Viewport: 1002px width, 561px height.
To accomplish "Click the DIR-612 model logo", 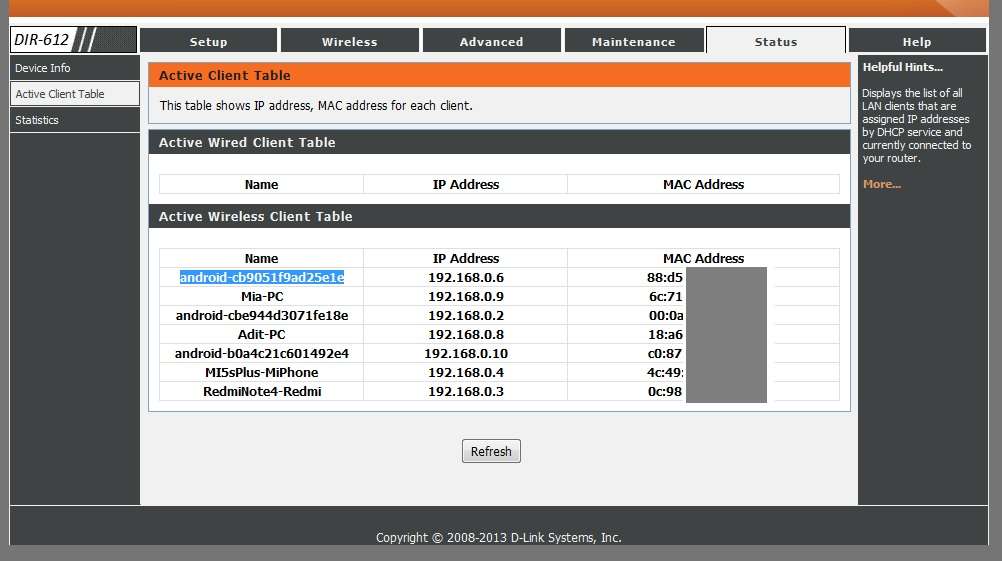I will 42,40.
